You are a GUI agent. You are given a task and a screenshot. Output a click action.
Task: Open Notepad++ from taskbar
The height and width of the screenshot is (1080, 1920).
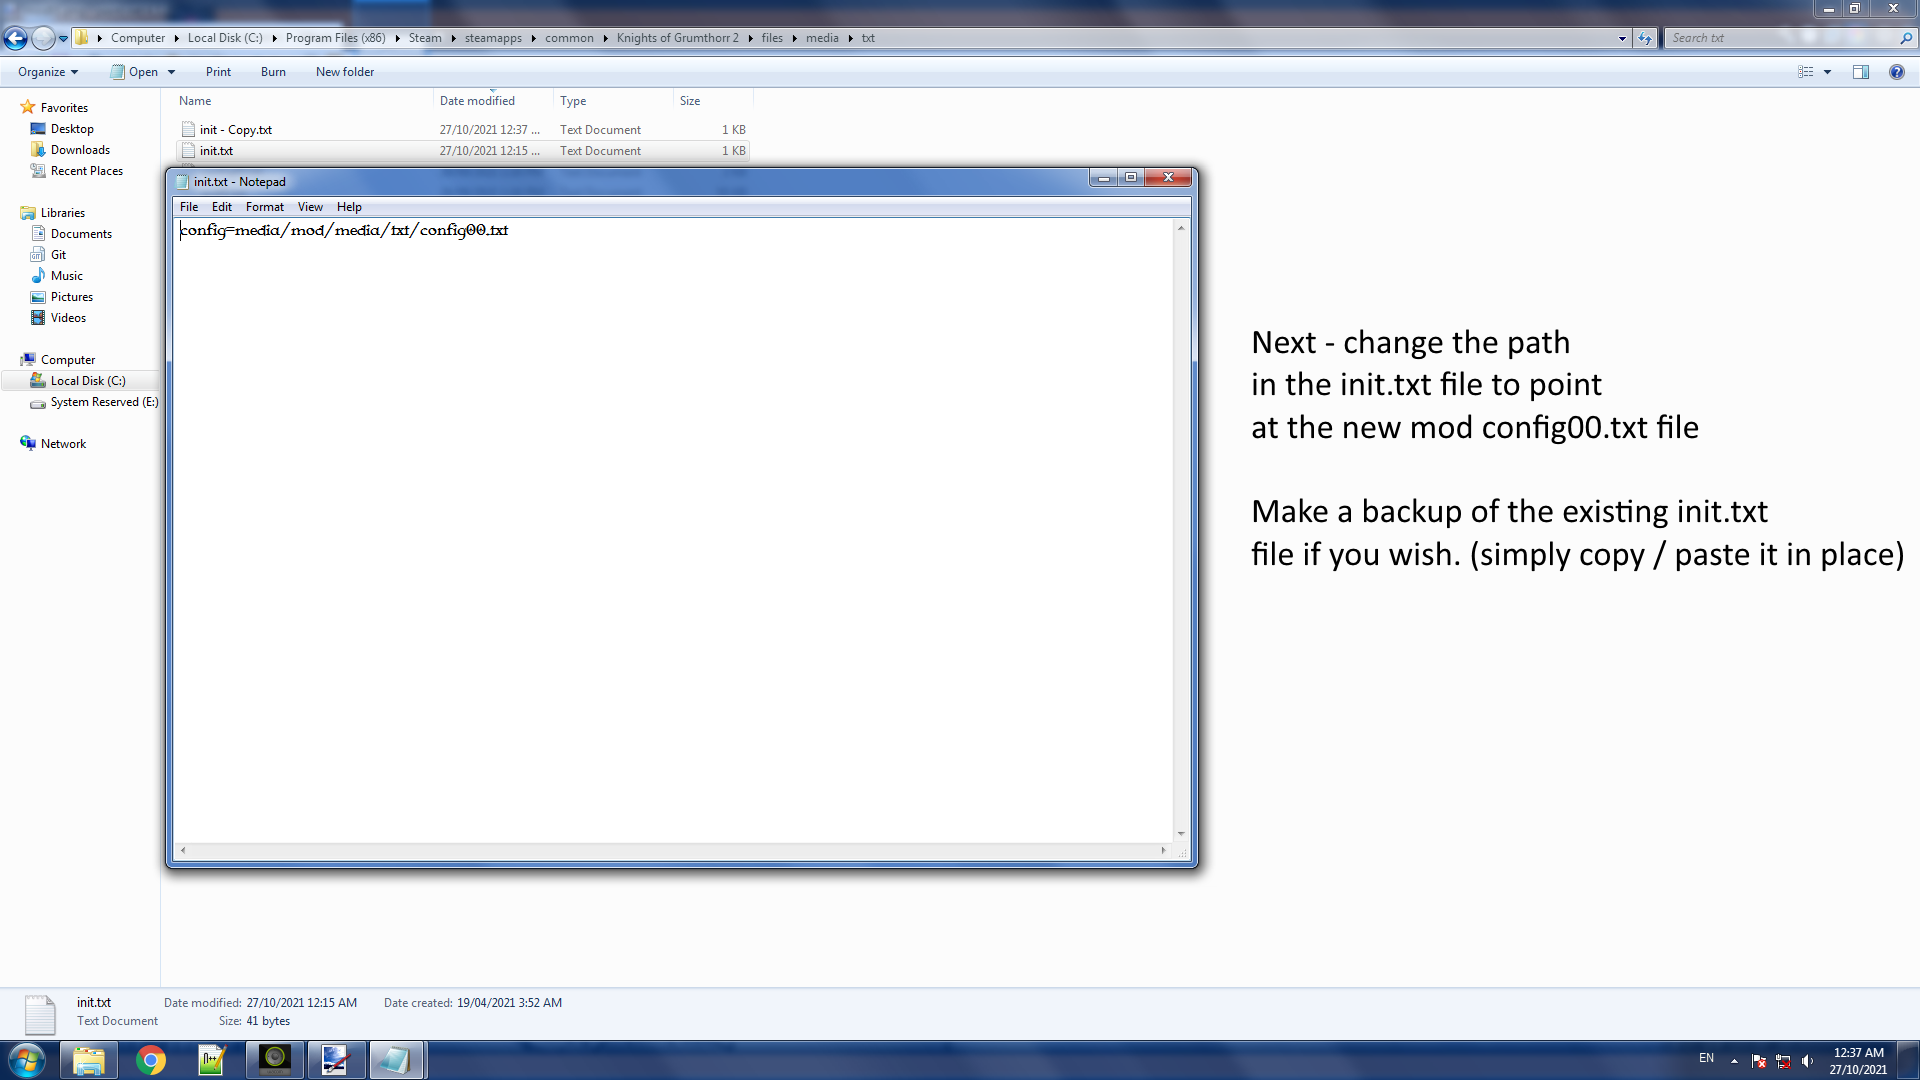pyautogui.click(x=212, y=1060)
